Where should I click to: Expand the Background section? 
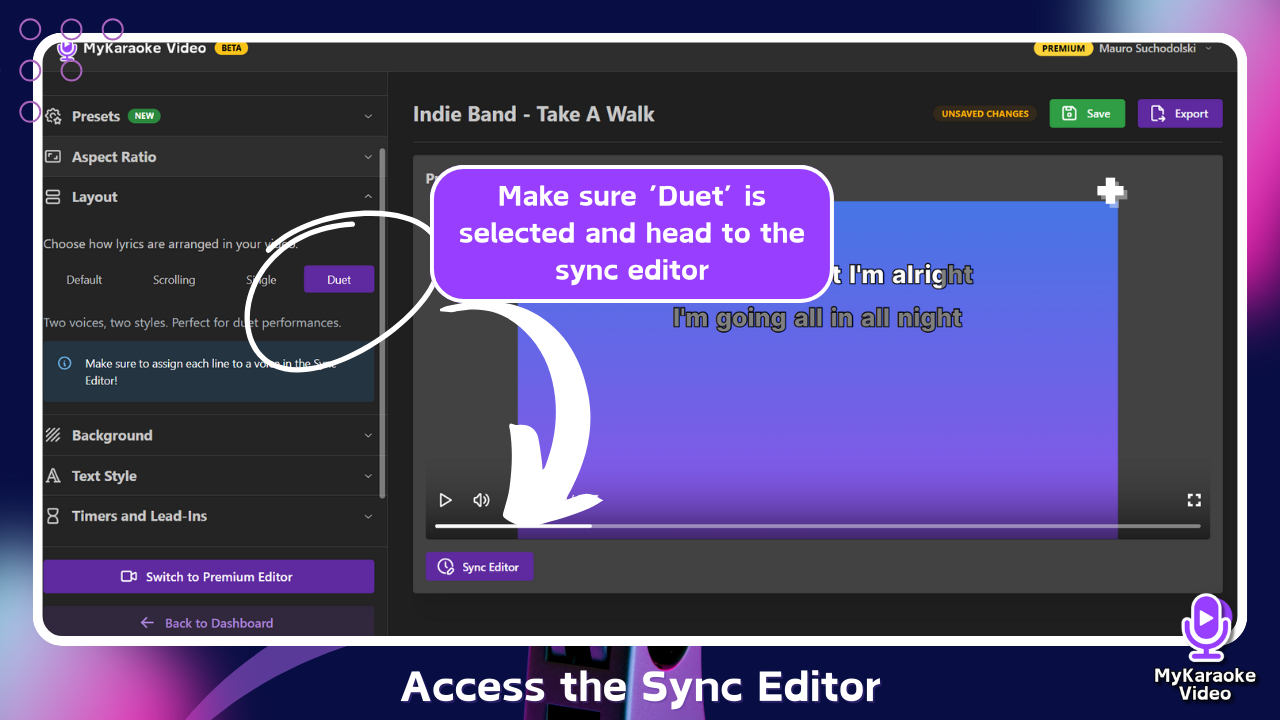(x=208, y=435)
